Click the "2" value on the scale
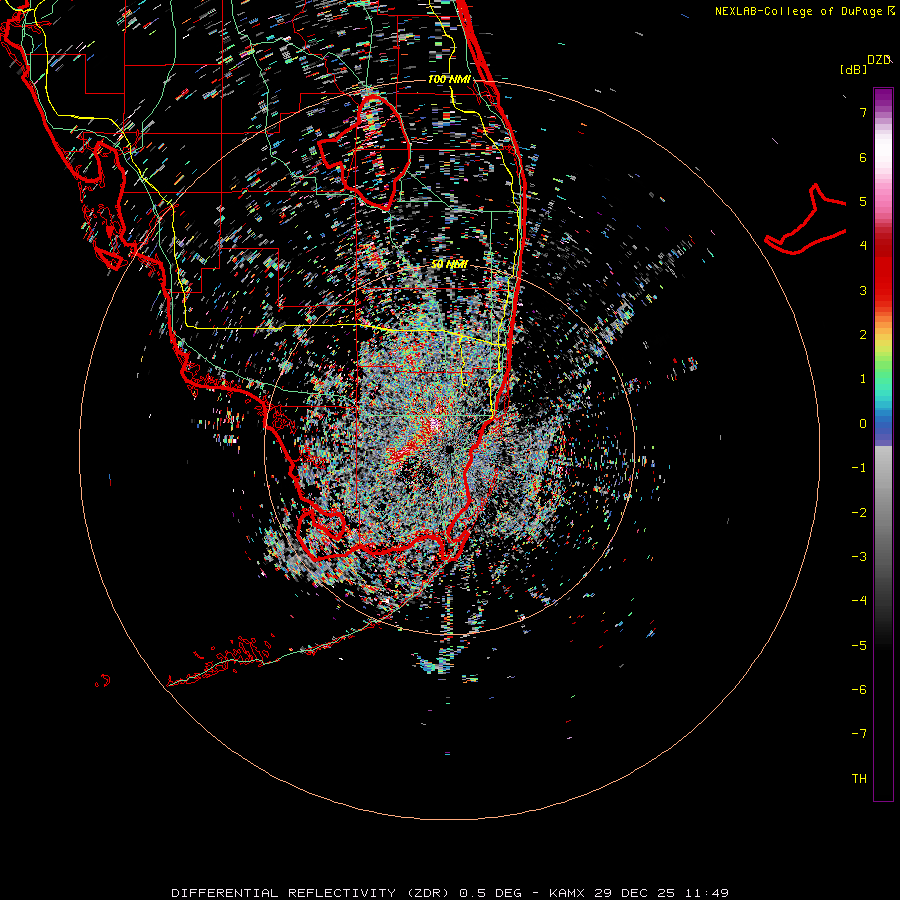The width and height of the screenshot is (900, 900). click(863, 335)
